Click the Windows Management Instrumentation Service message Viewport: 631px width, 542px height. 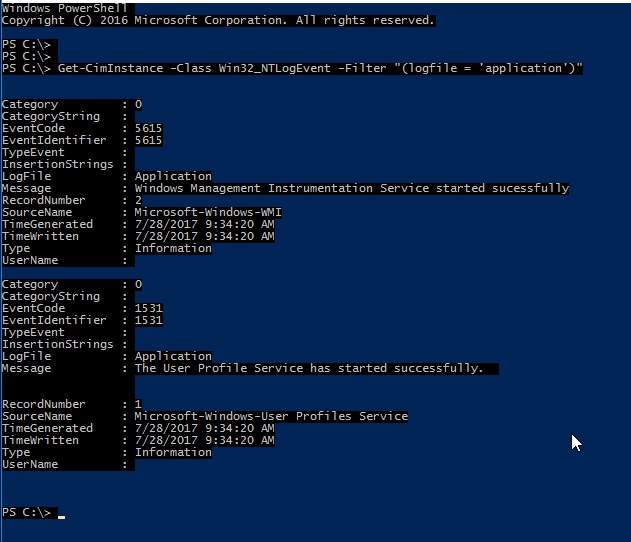tap(351, 188)
